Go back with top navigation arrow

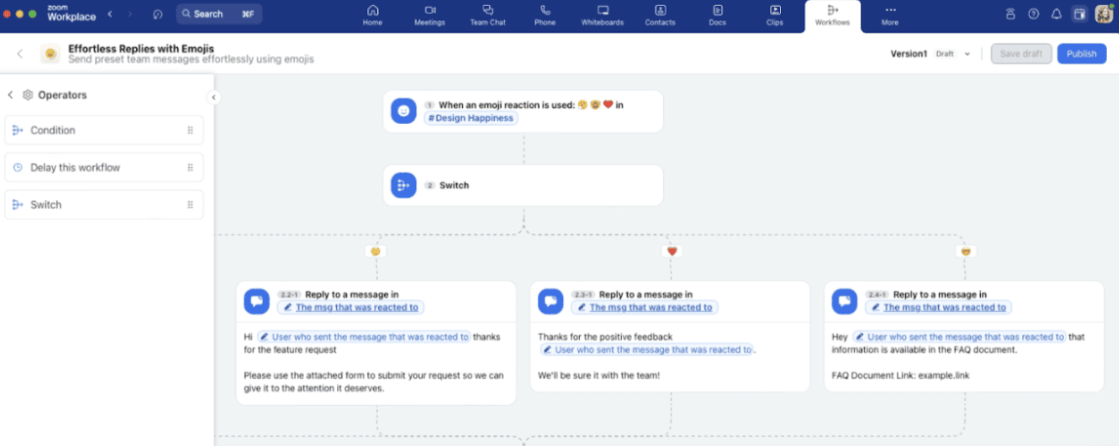110,14
